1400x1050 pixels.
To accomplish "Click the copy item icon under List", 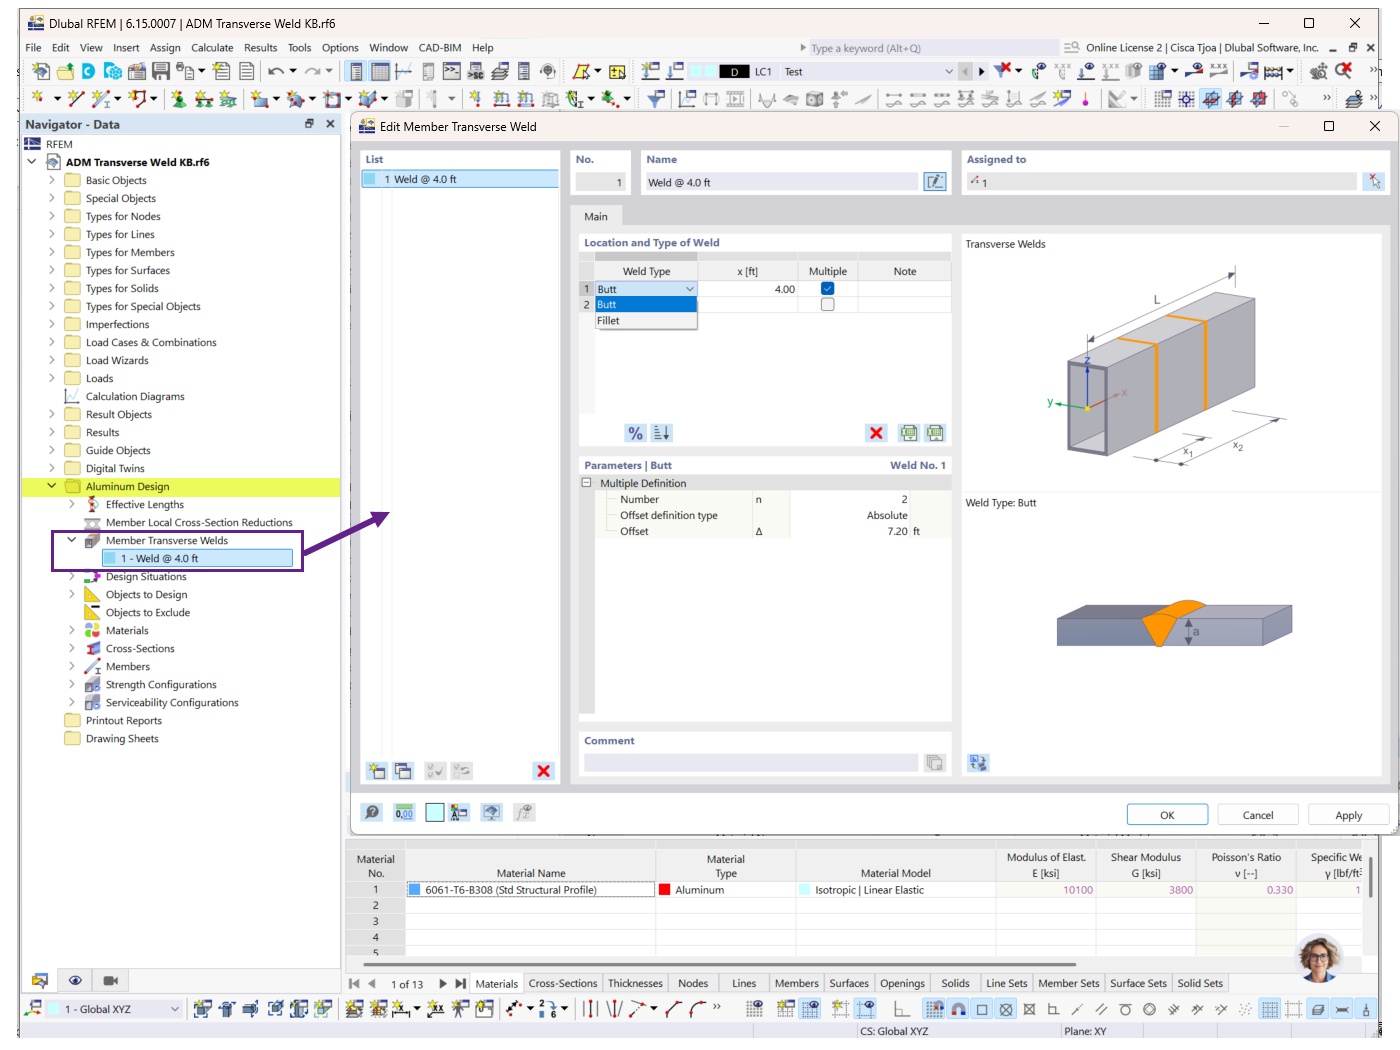I will tap(403, 771).
